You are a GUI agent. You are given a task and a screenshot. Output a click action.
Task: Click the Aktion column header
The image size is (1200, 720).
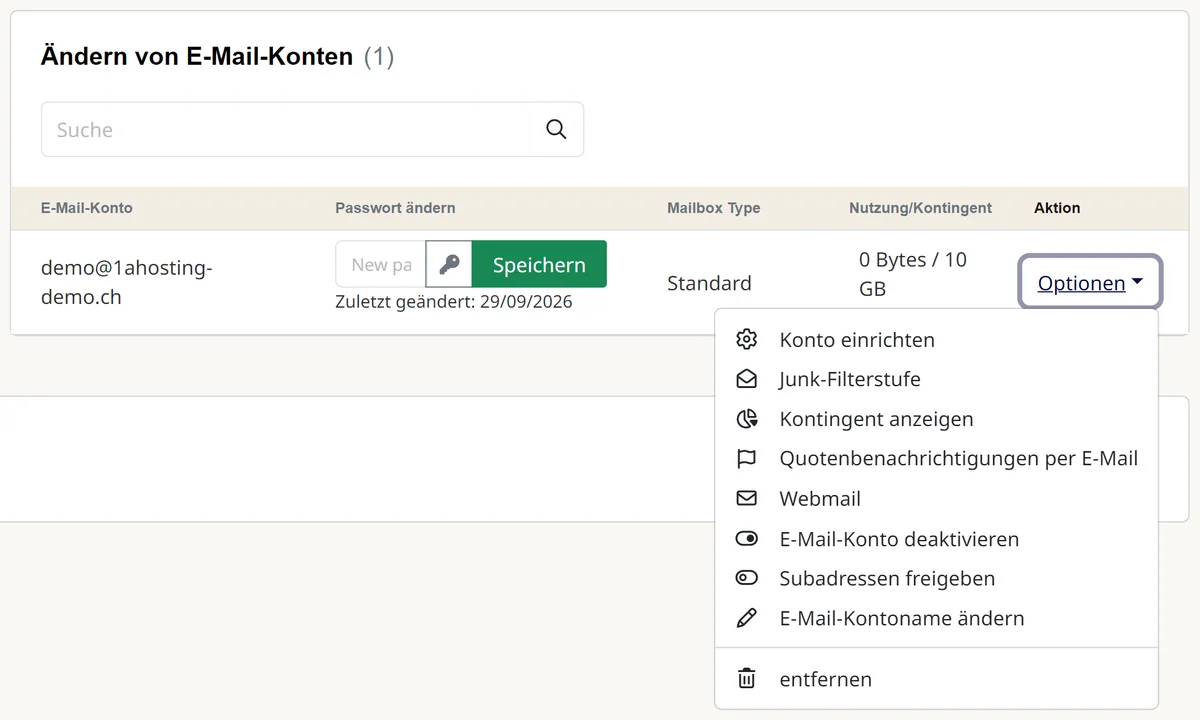[x=1057, y=208]
